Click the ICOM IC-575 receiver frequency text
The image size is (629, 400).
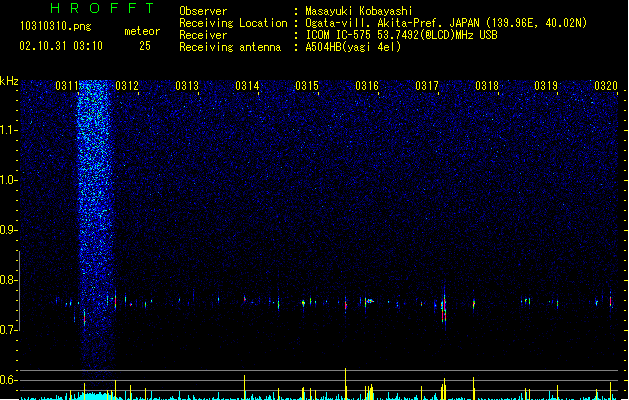point(401,35)
